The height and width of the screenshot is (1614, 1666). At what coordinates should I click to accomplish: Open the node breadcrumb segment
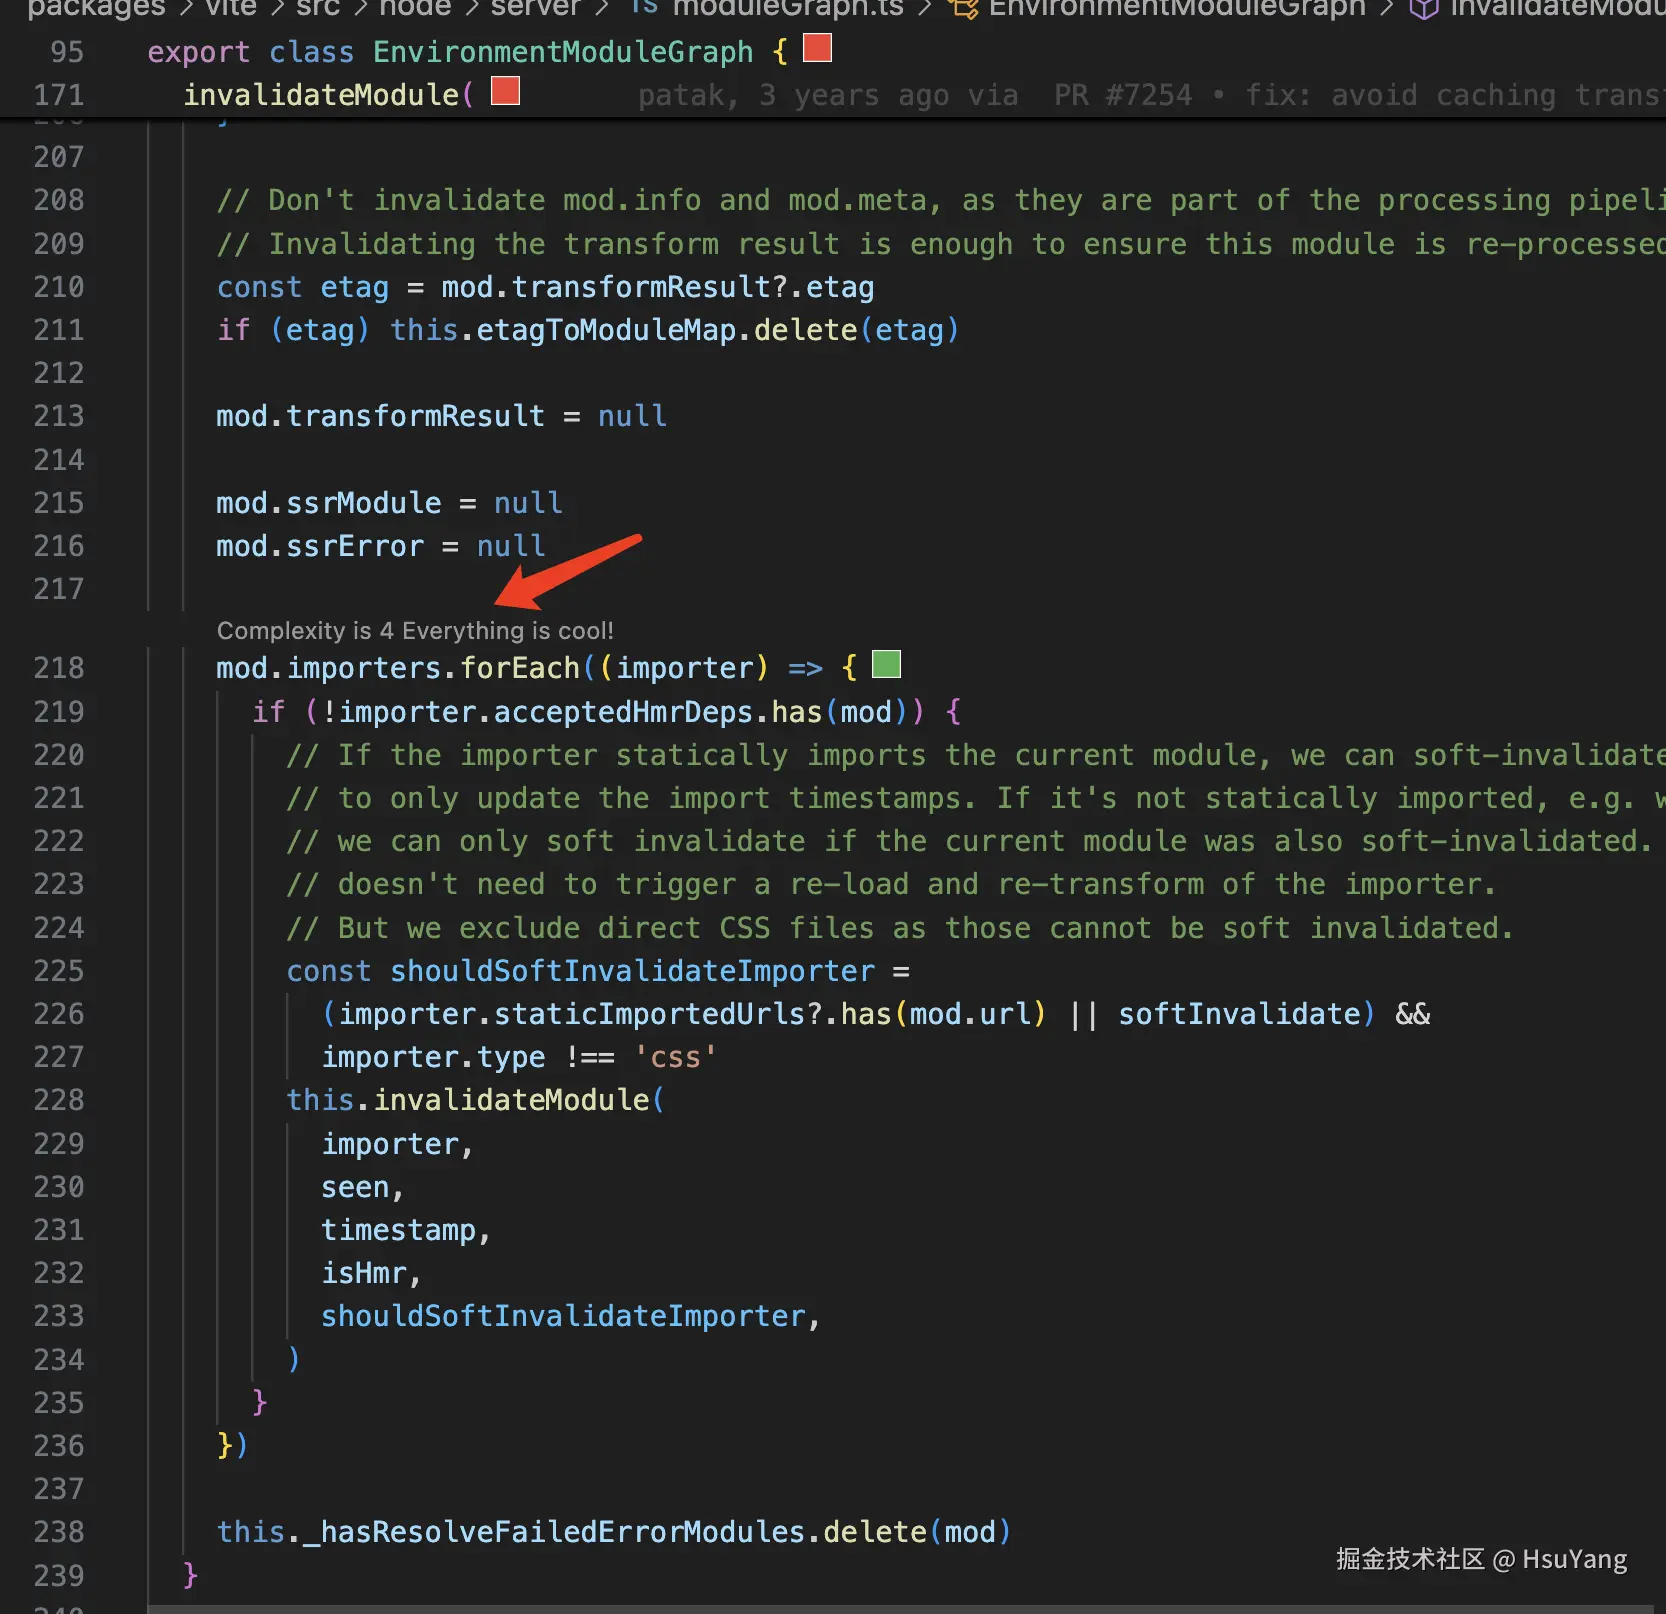415,8
